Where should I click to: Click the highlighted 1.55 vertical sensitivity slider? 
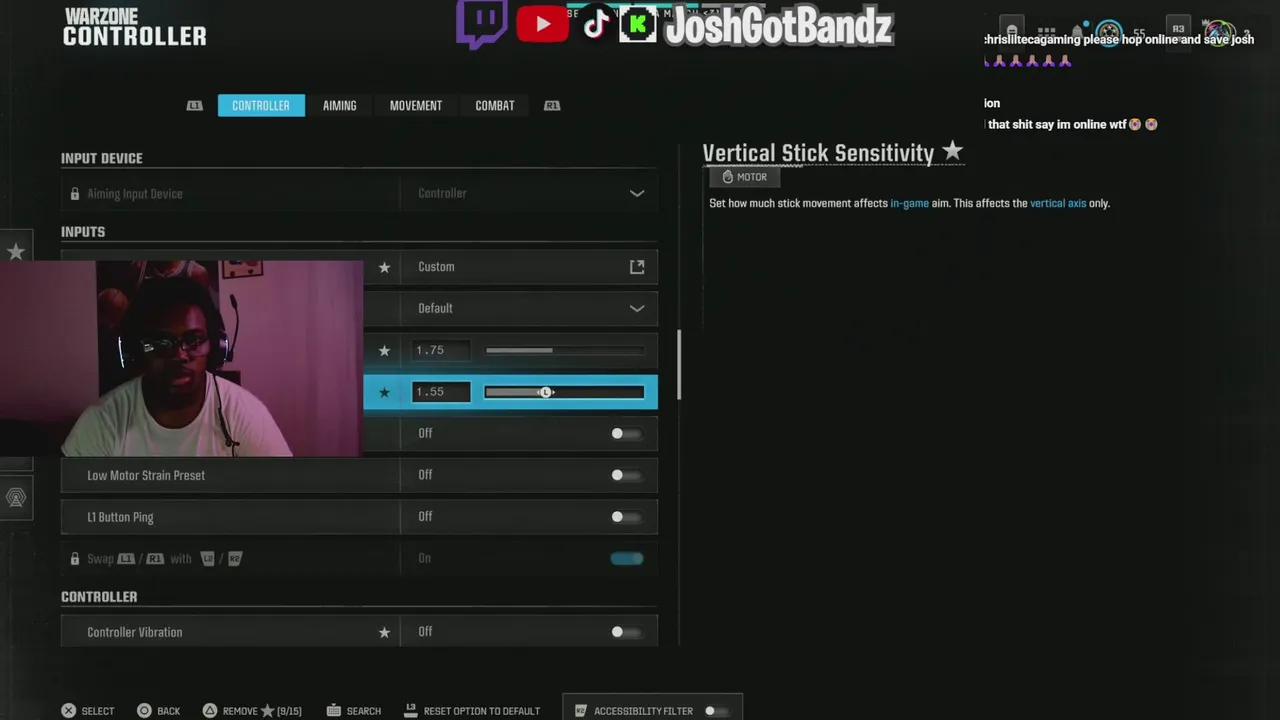click(x=565, y=392)
